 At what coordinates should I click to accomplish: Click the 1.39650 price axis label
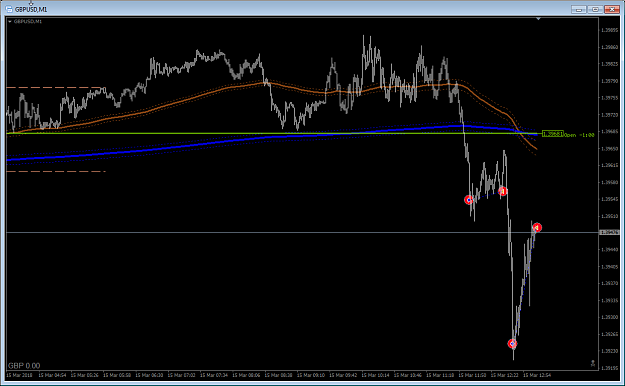pyautogui.click(x=610, y=149)
